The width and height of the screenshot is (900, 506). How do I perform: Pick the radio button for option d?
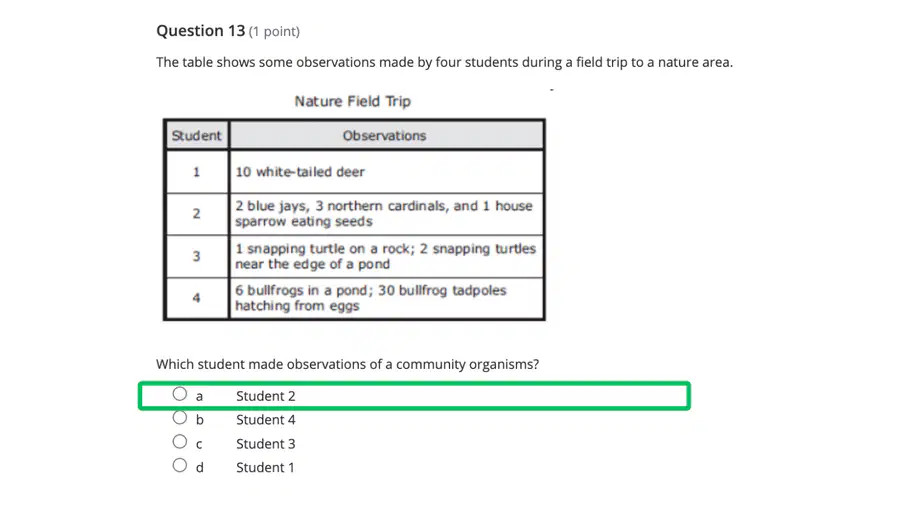point(180,465)
